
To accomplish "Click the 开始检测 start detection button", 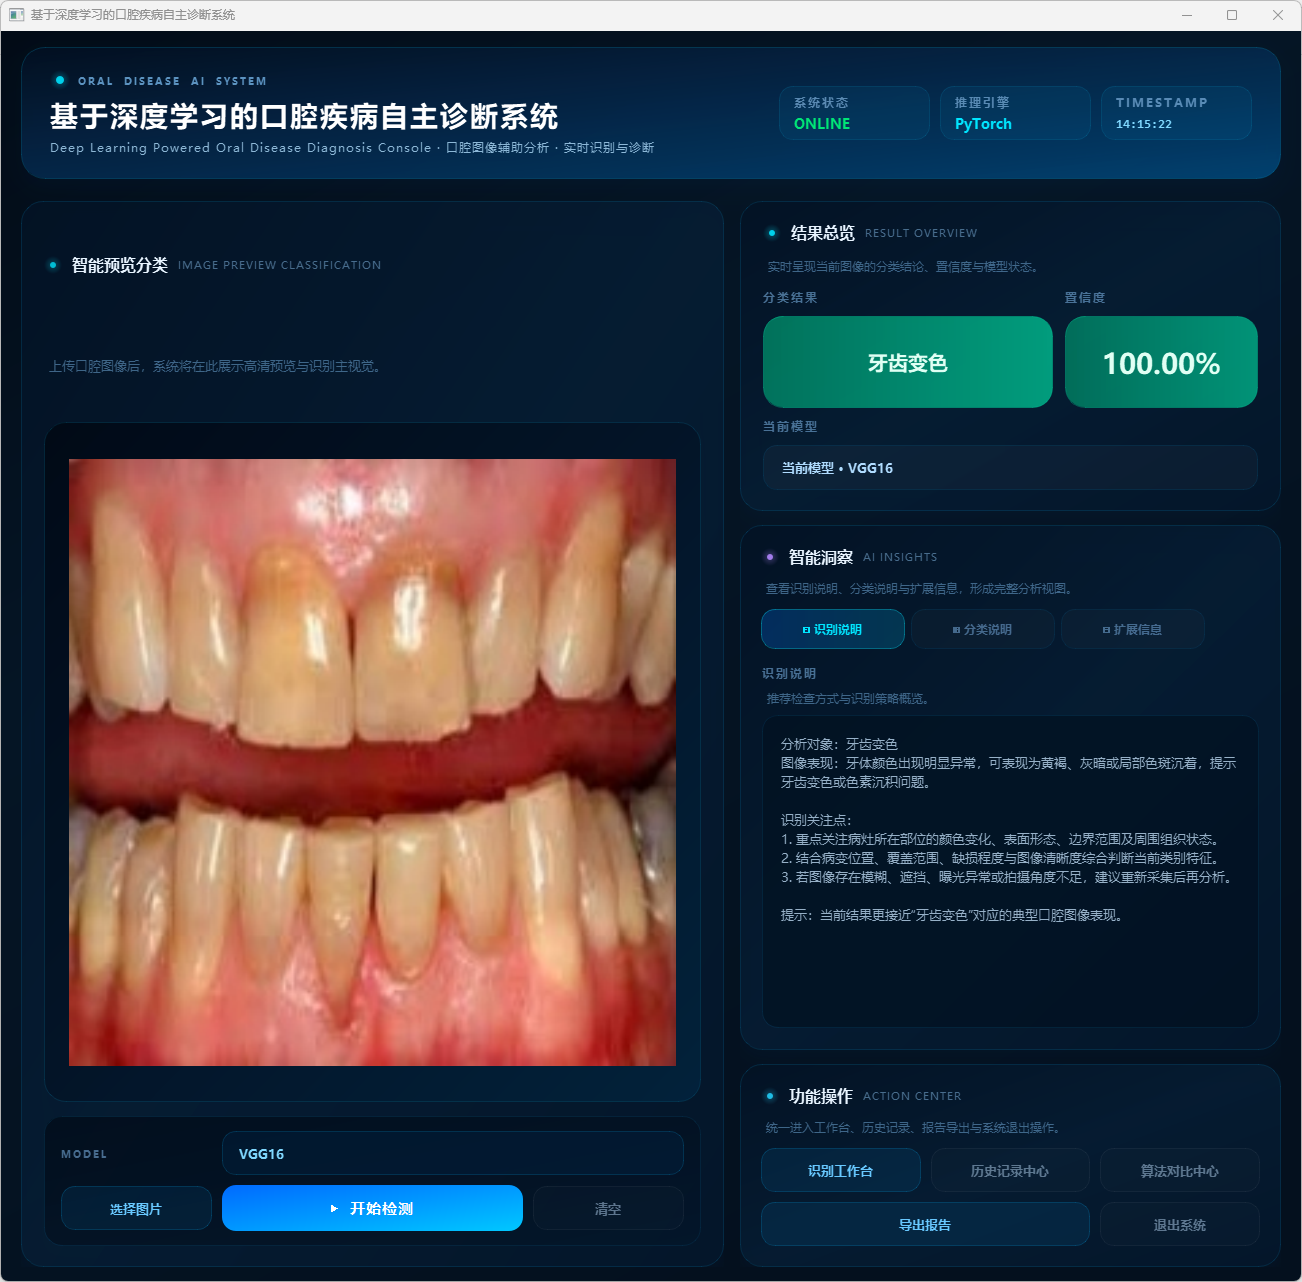I will click(x=372, y=1208).
